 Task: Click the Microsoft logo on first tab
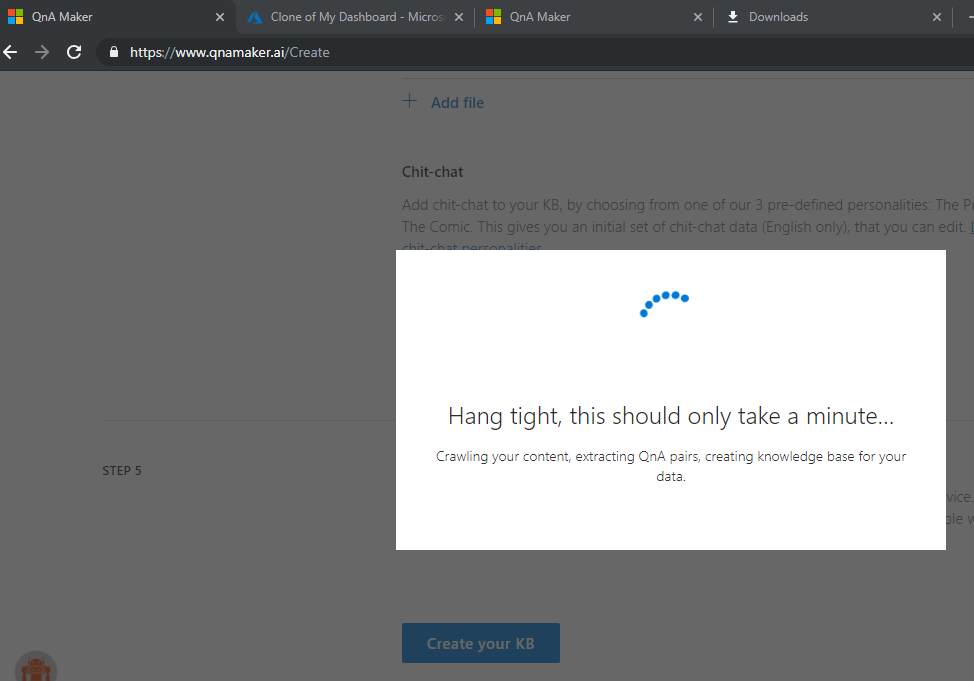[x=16, y=17]
